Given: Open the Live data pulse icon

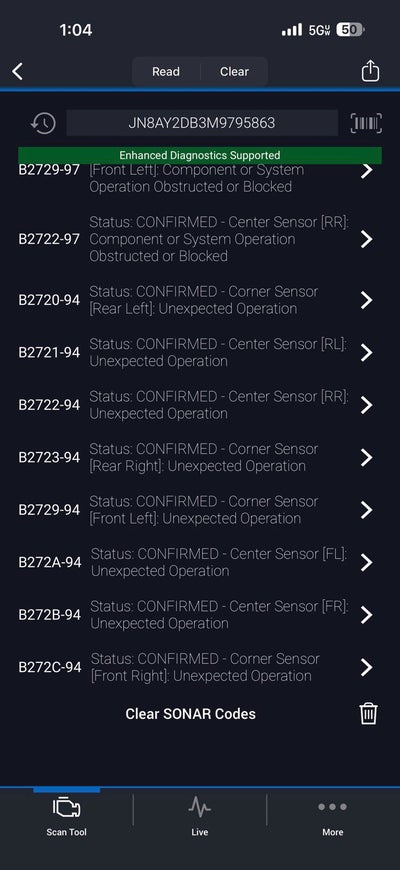Looking at the screenshot, I should coord(200,807).
